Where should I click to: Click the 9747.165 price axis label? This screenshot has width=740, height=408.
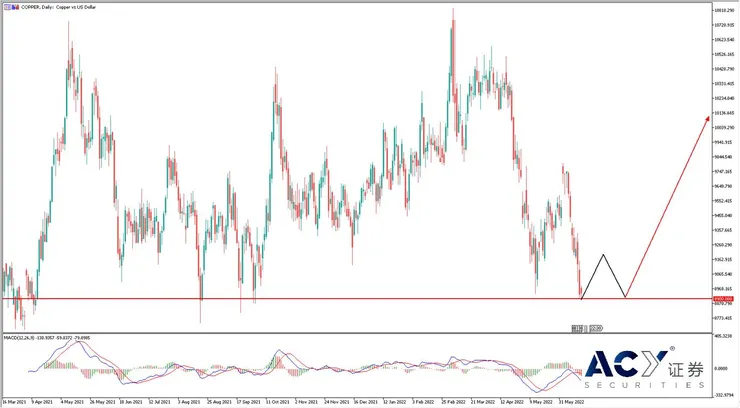[x=724, y=172]
